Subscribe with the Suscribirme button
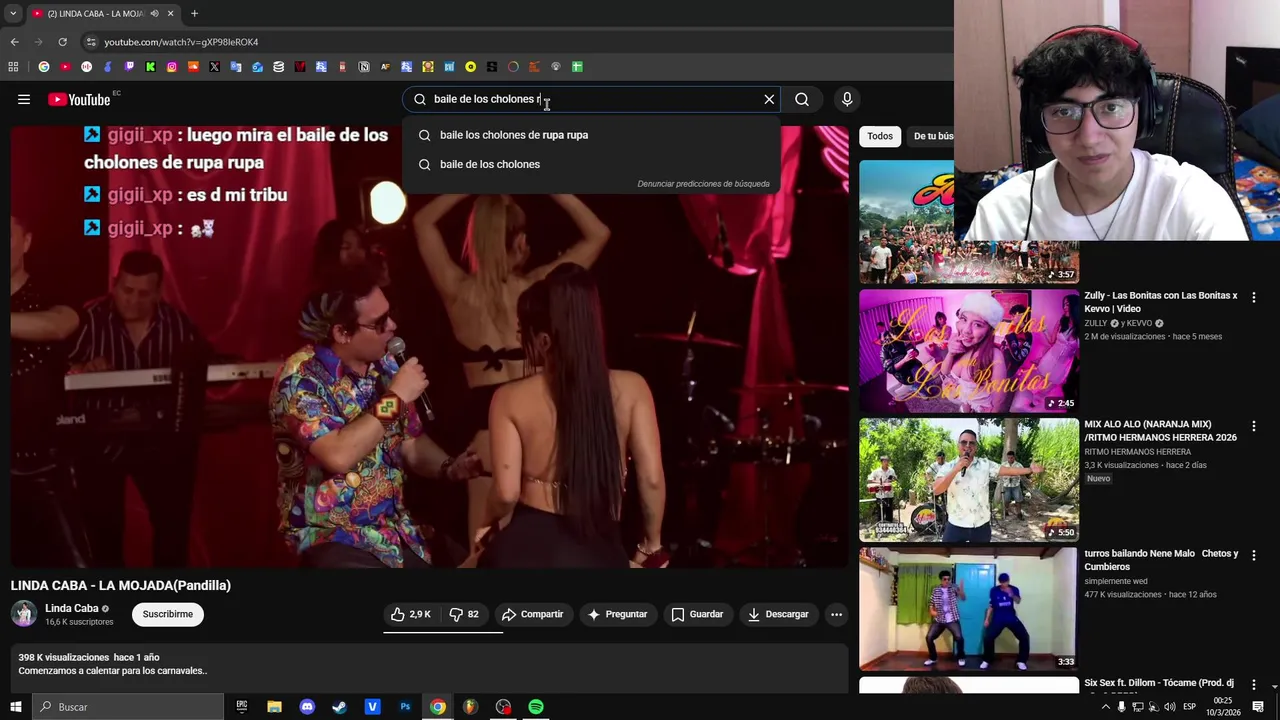 (168, 614)
